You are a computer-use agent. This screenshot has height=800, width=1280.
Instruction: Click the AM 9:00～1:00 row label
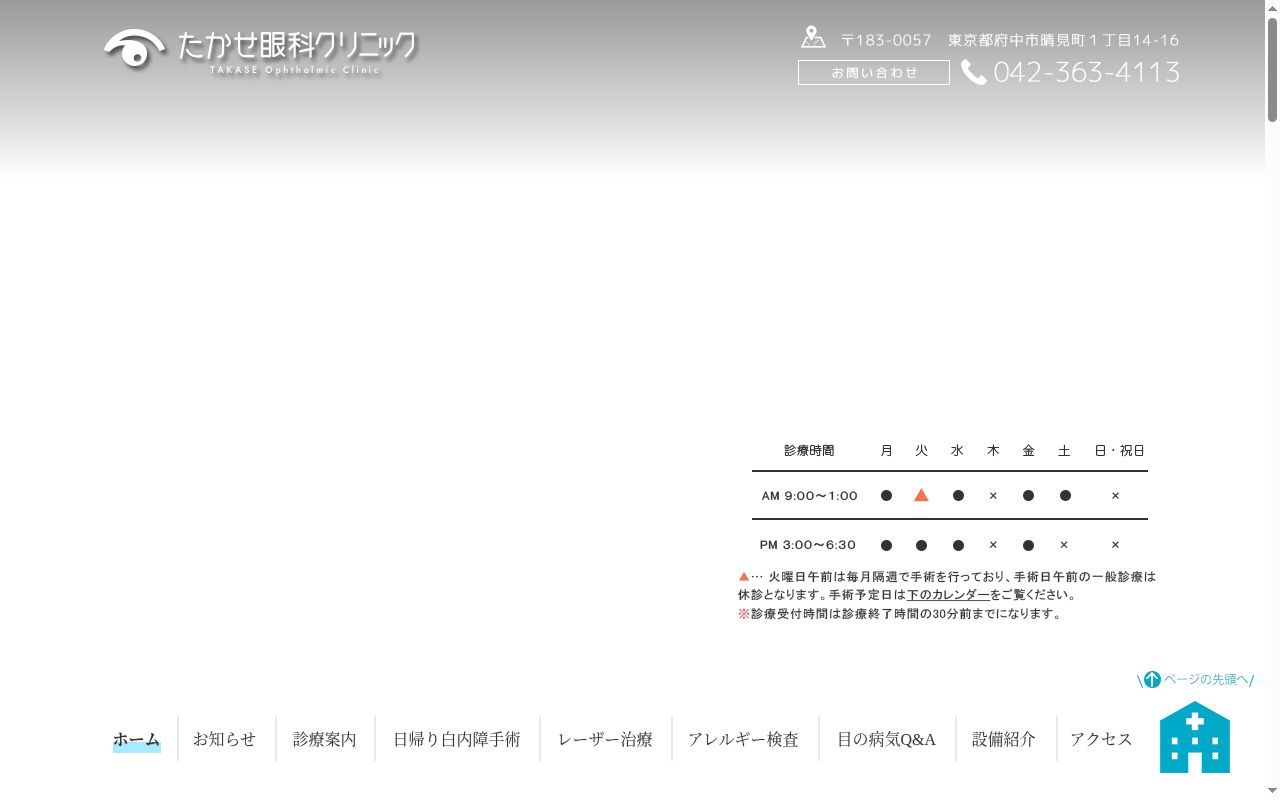click(x=810, y=496)
